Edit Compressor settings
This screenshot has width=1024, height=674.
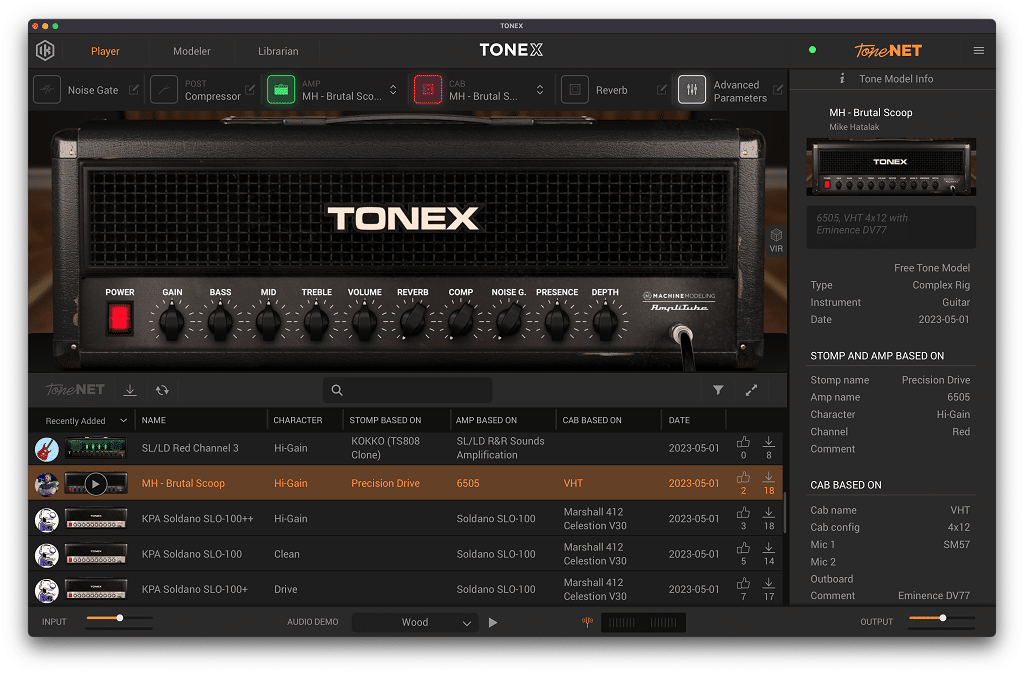[x=250, y=89]
